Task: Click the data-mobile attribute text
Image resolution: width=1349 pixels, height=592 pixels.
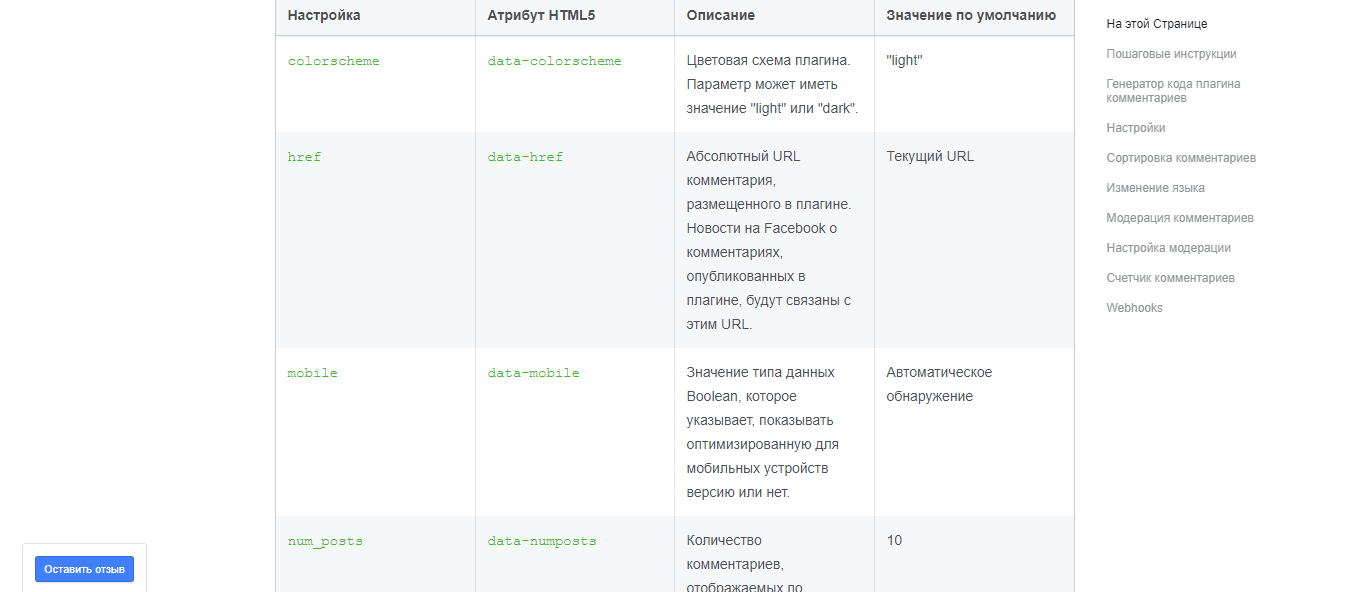Action: 533,373
